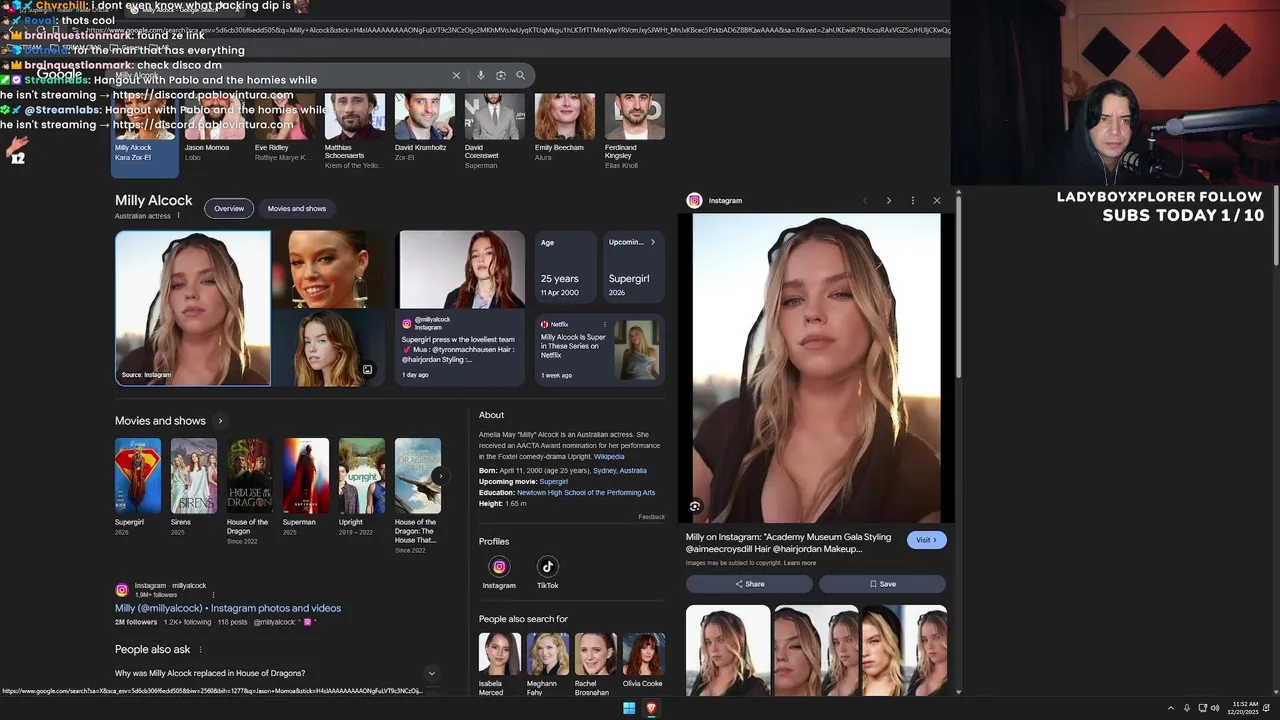Open the volume control in system tray
Image resolution: width=1280 pixels, height=720 pixels.
(1215, 708)
